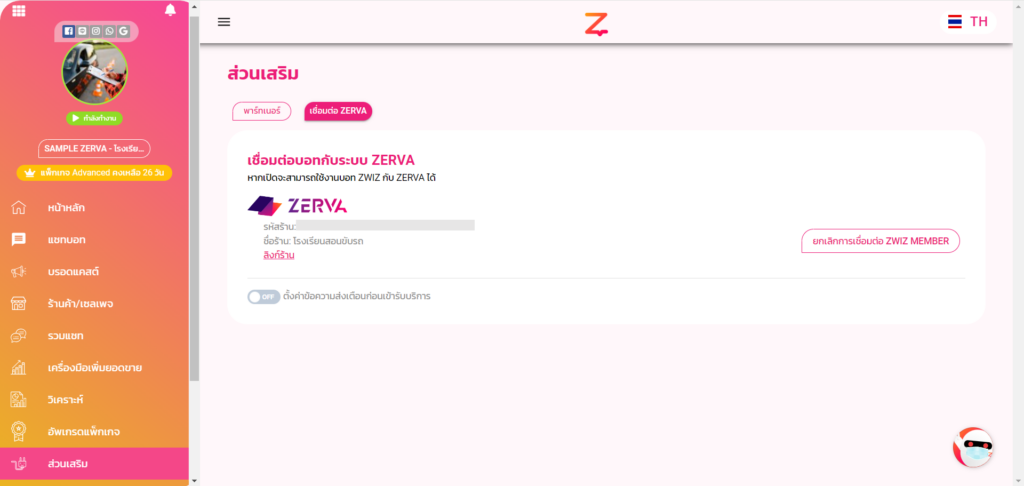The width and height of the screenshot is (1024, 486).
Task: Select the เชื่อมต่อ ZERVA tab
Action: 338,111
